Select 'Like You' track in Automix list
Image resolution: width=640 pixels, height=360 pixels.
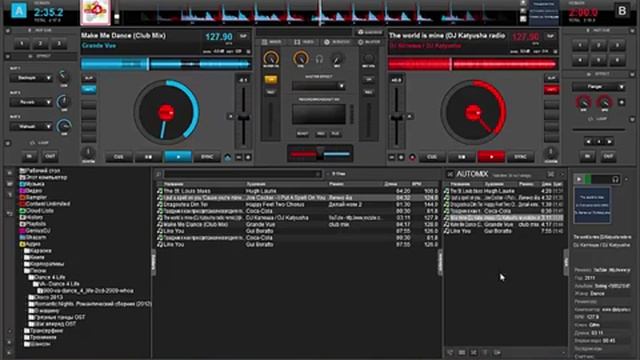504,231
